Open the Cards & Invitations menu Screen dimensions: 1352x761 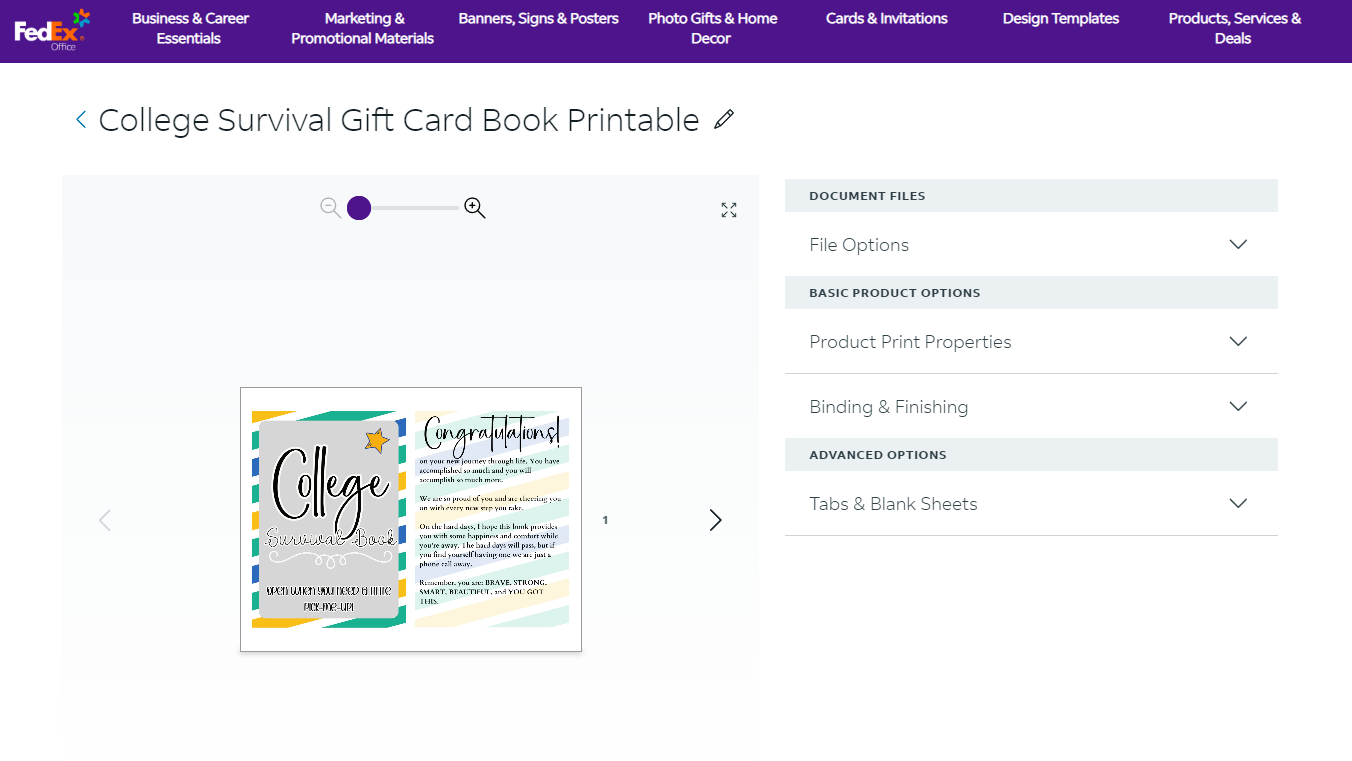(x=887, y=19)
